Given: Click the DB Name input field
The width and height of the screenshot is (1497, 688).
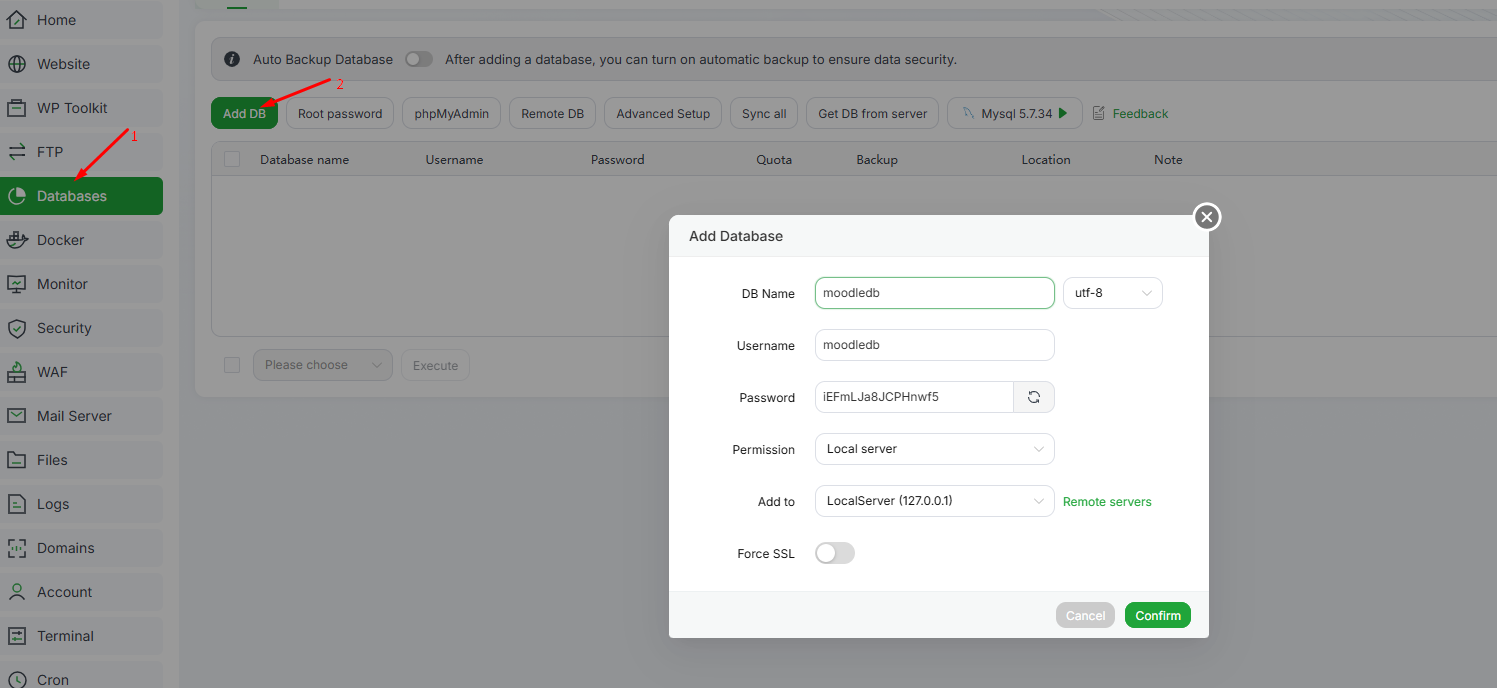Looking at the screenshot, I should (x=934, y=293).
